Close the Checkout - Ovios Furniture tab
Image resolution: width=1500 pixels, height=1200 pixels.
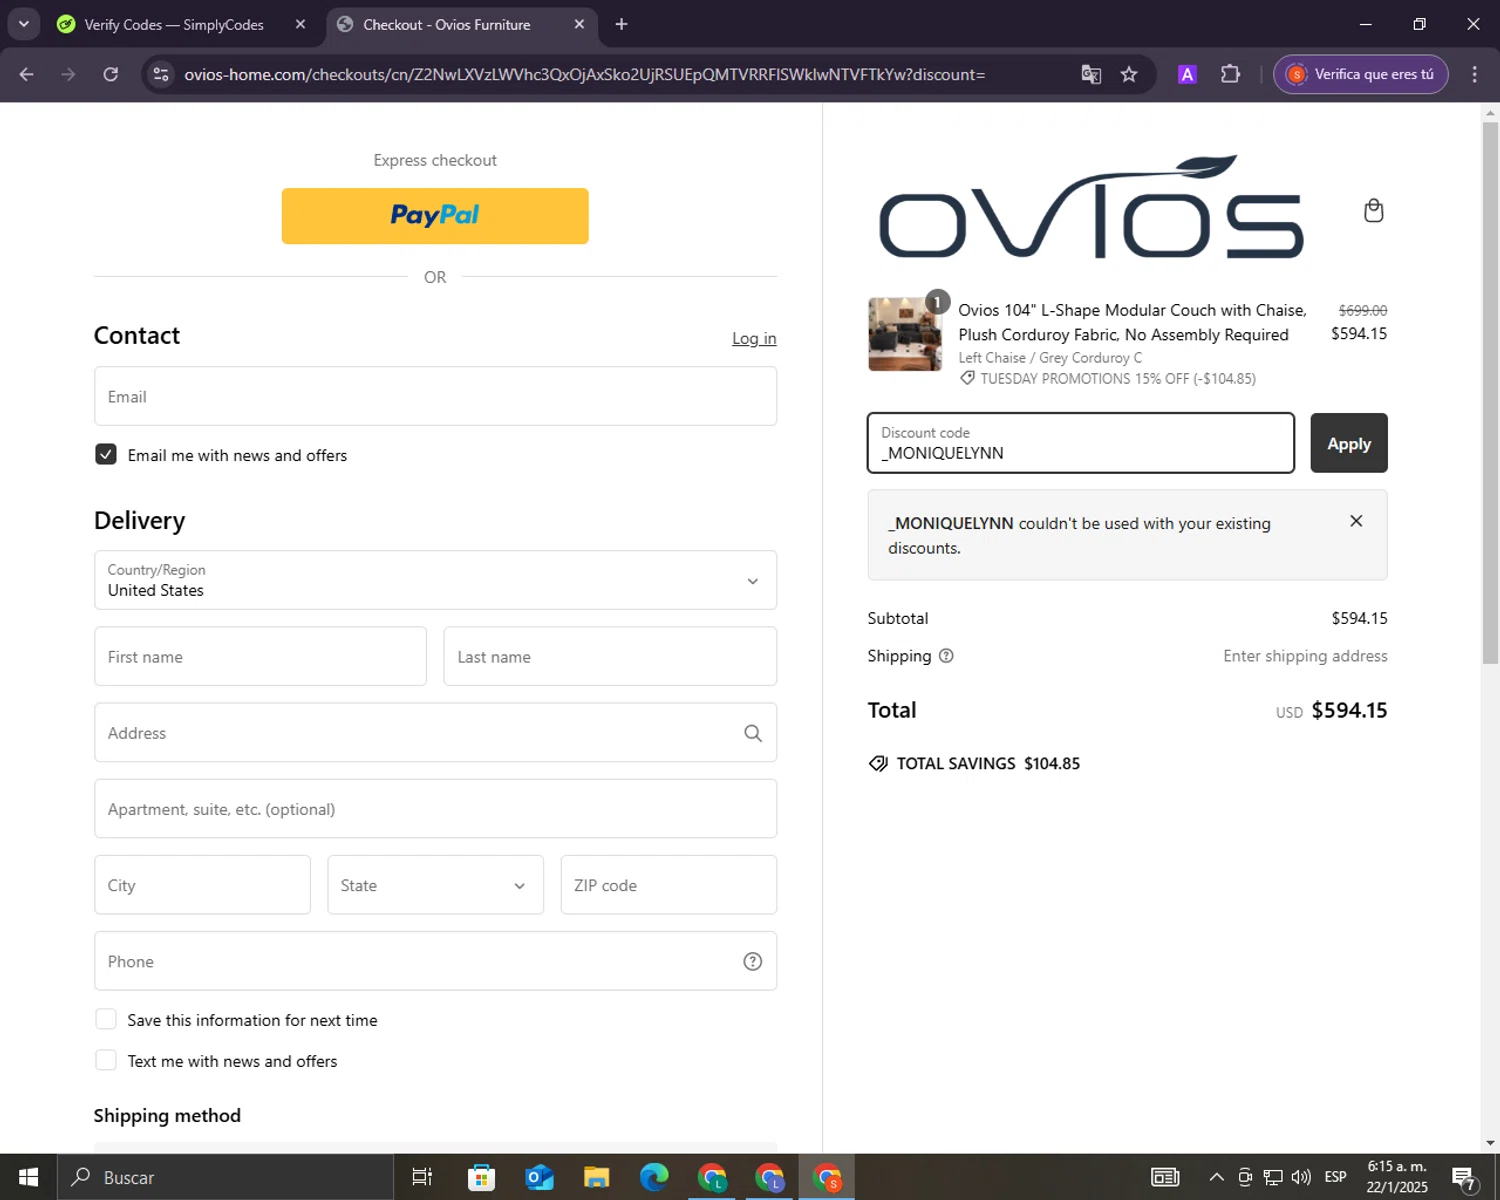[579, 24]
